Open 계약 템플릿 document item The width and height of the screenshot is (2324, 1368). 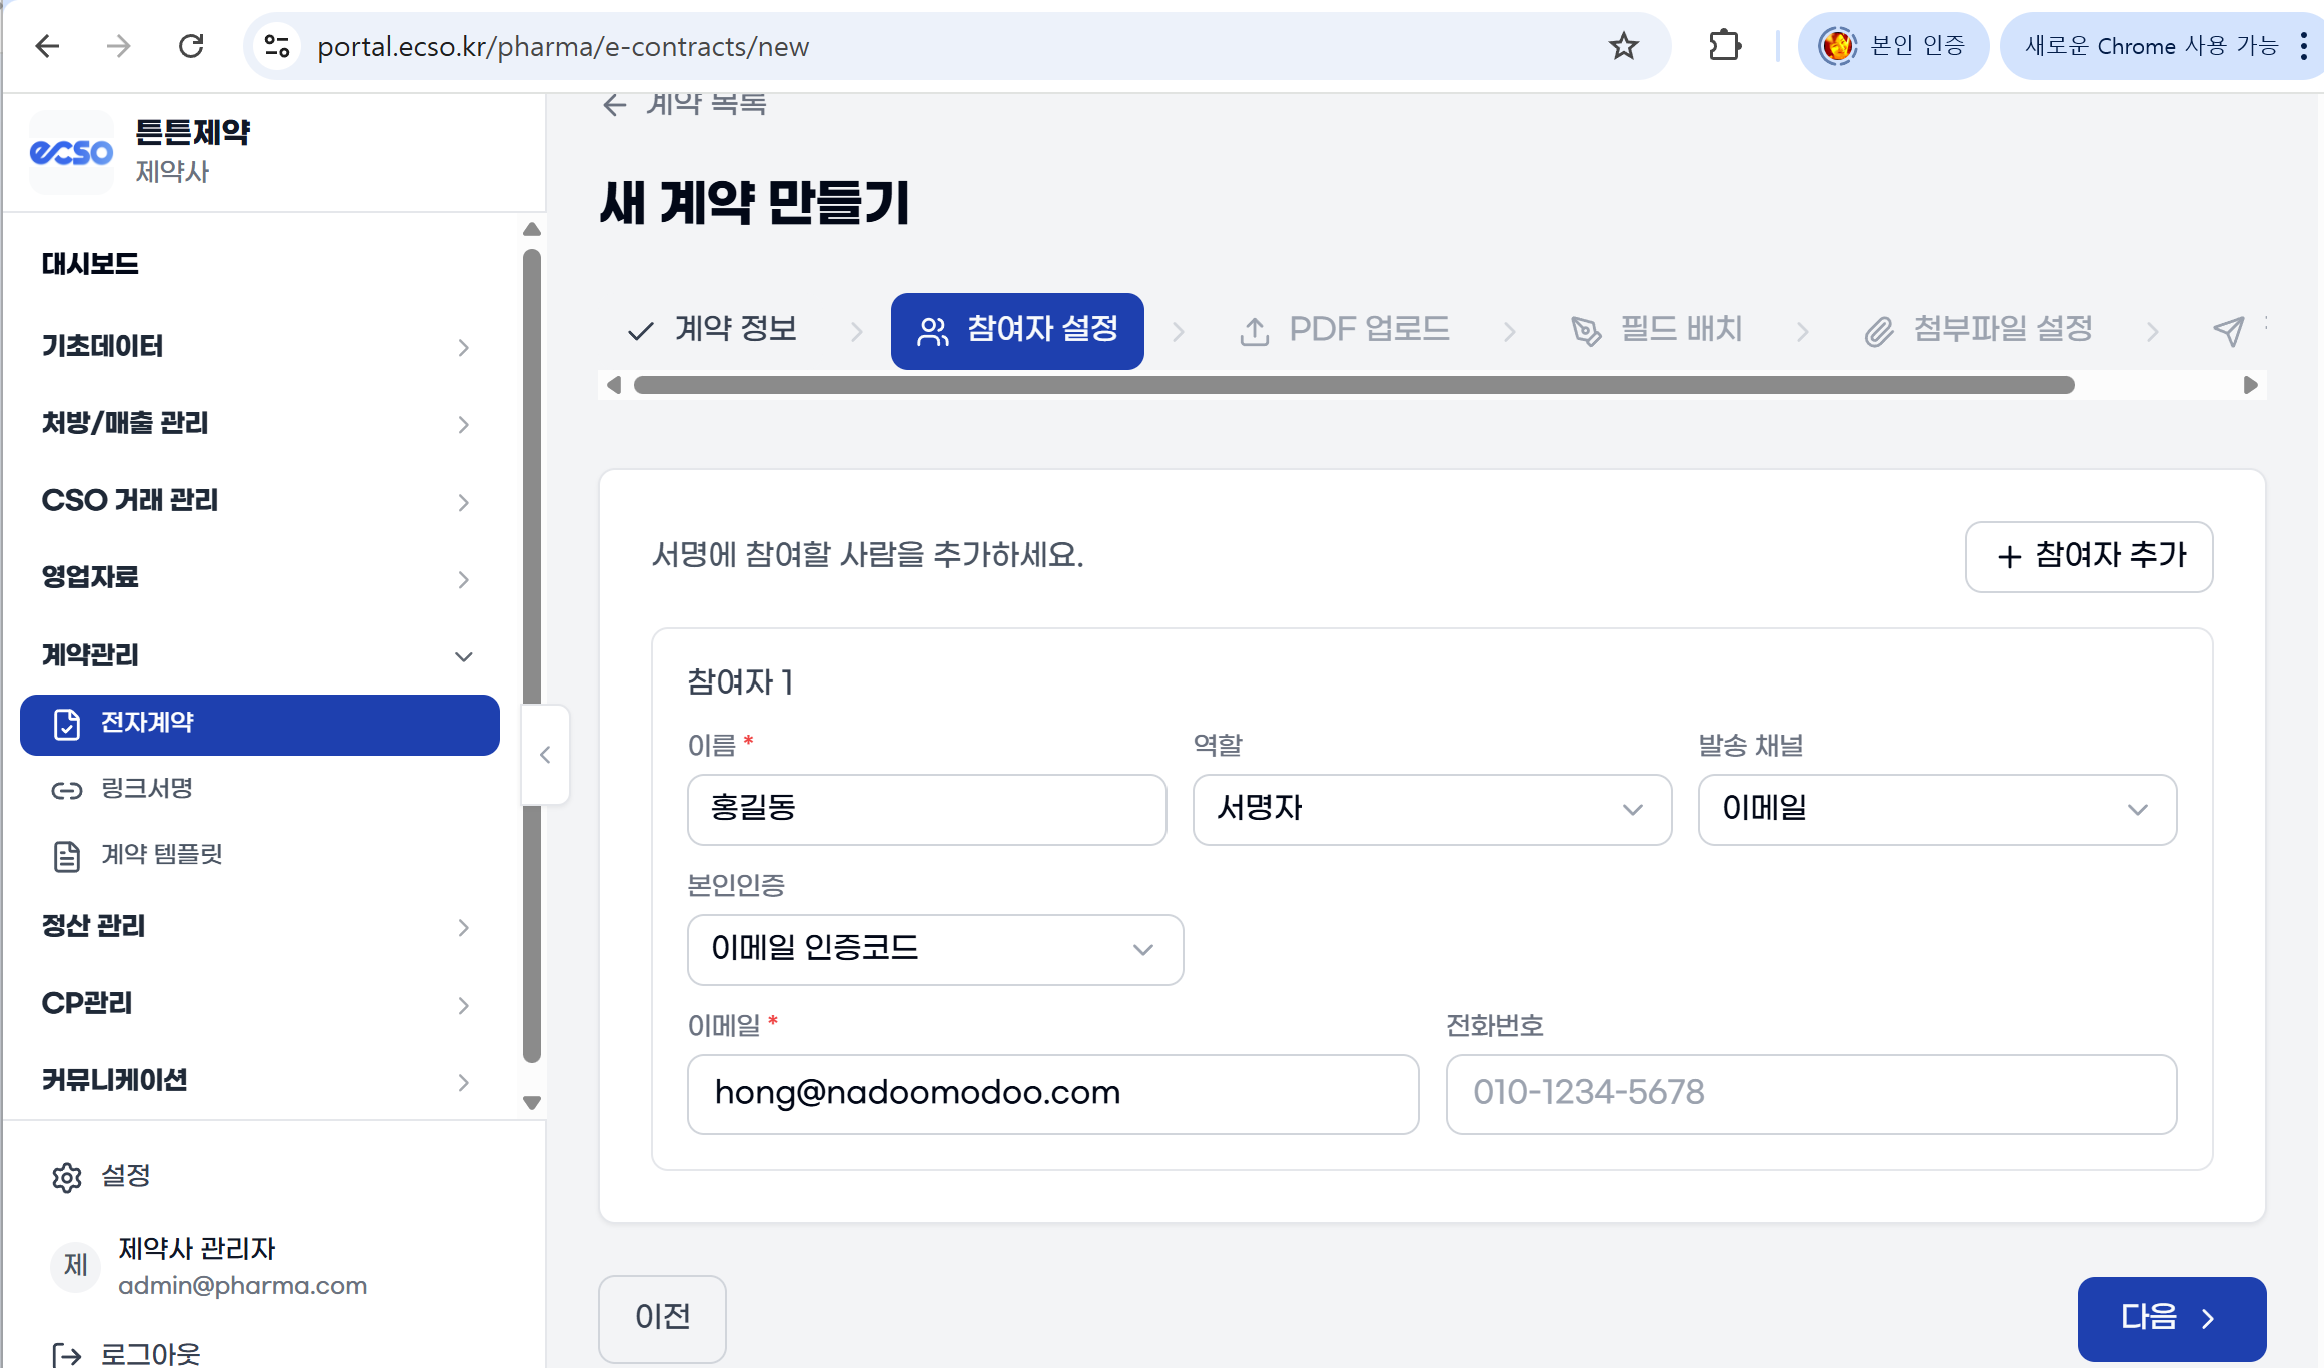[x=161, y=855]
